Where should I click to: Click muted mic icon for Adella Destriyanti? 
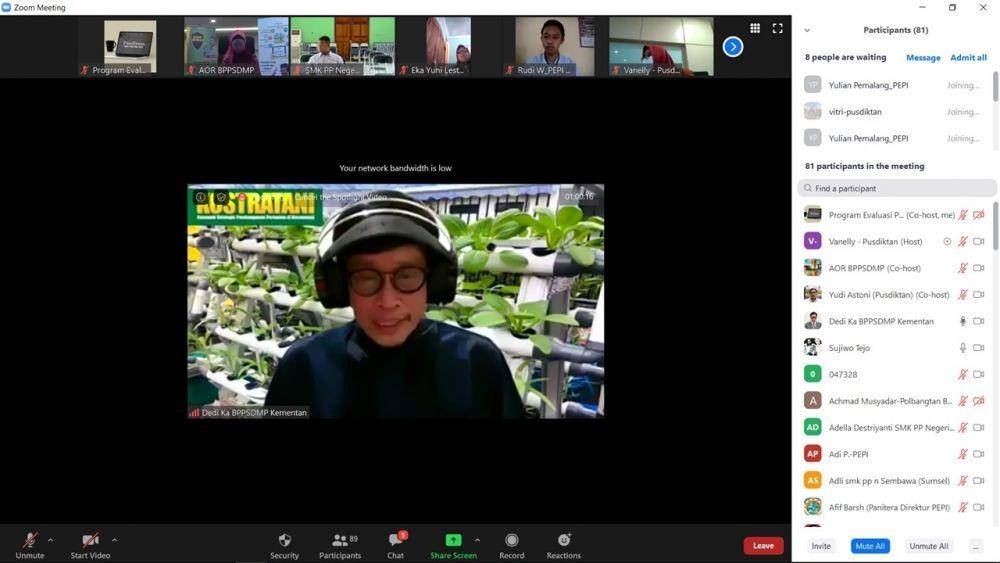(963, 428)
